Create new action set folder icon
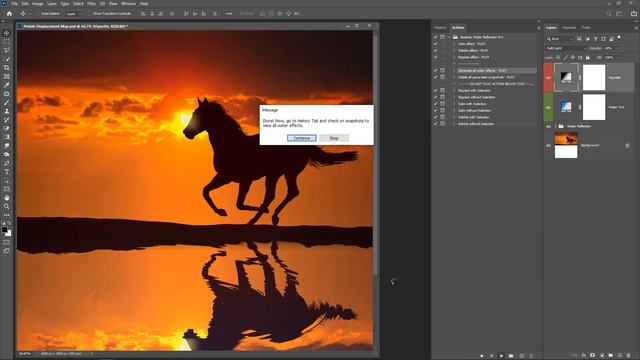Image resolution: width=640 pixels, height=360 pixels. point(511,356)
